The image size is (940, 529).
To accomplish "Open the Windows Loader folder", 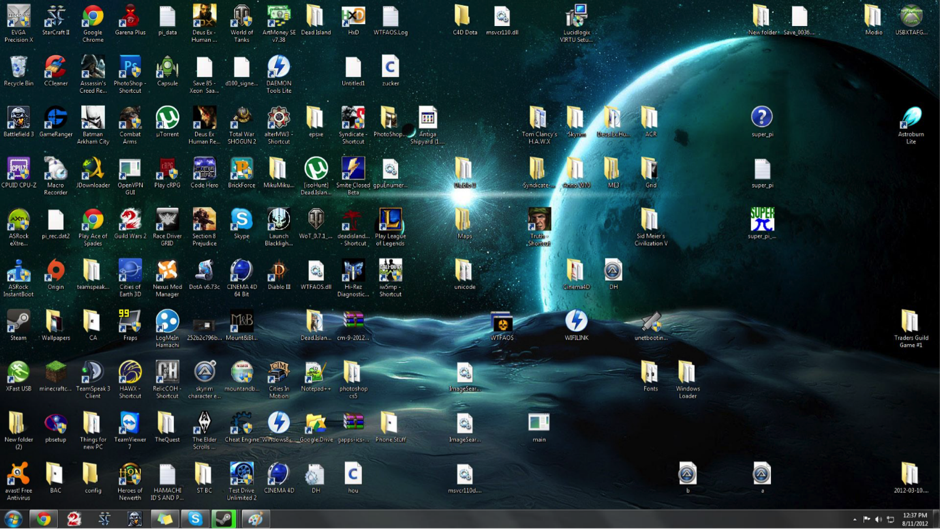I will [x=687, y=372].
